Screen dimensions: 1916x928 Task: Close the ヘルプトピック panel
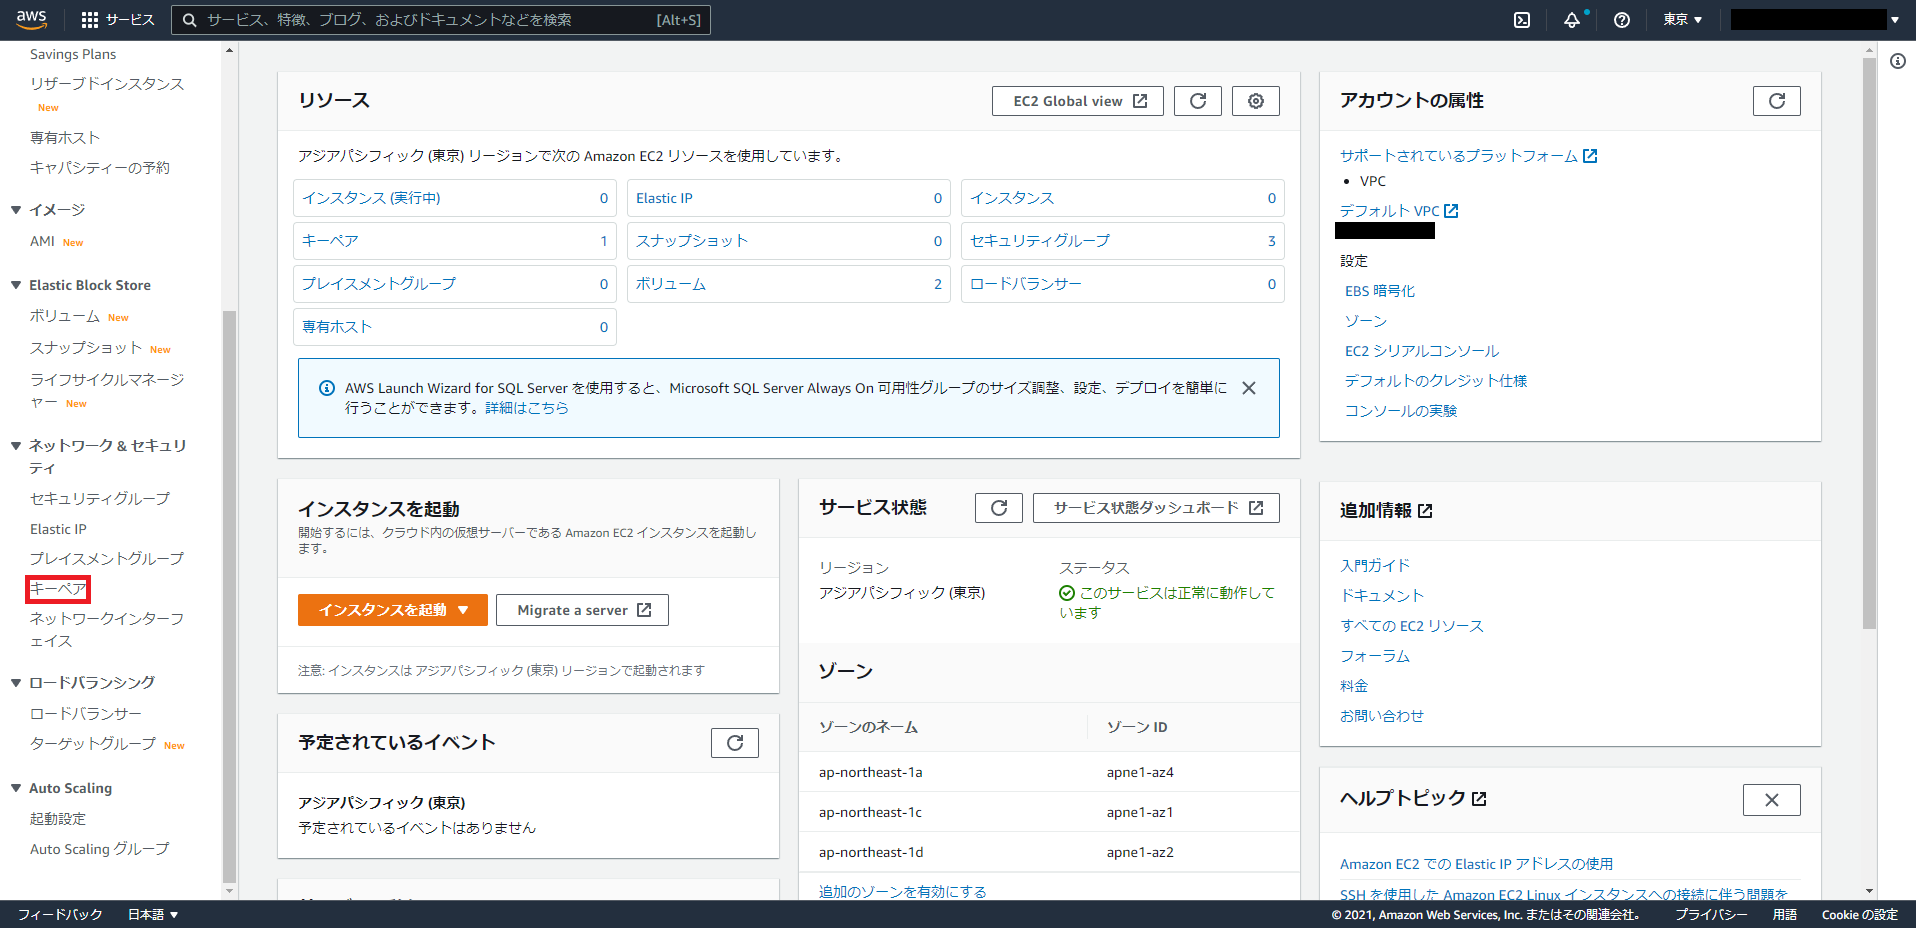(1772, 800)
